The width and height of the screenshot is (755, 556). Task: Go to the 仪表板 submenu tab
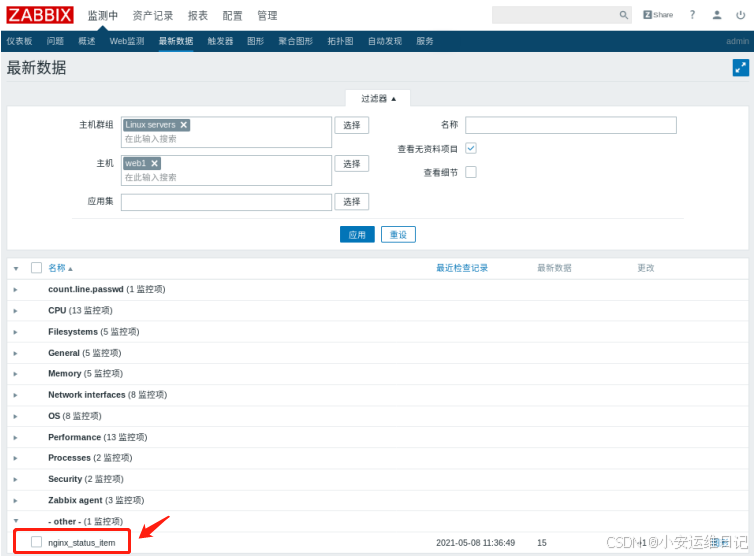(19, 41)
